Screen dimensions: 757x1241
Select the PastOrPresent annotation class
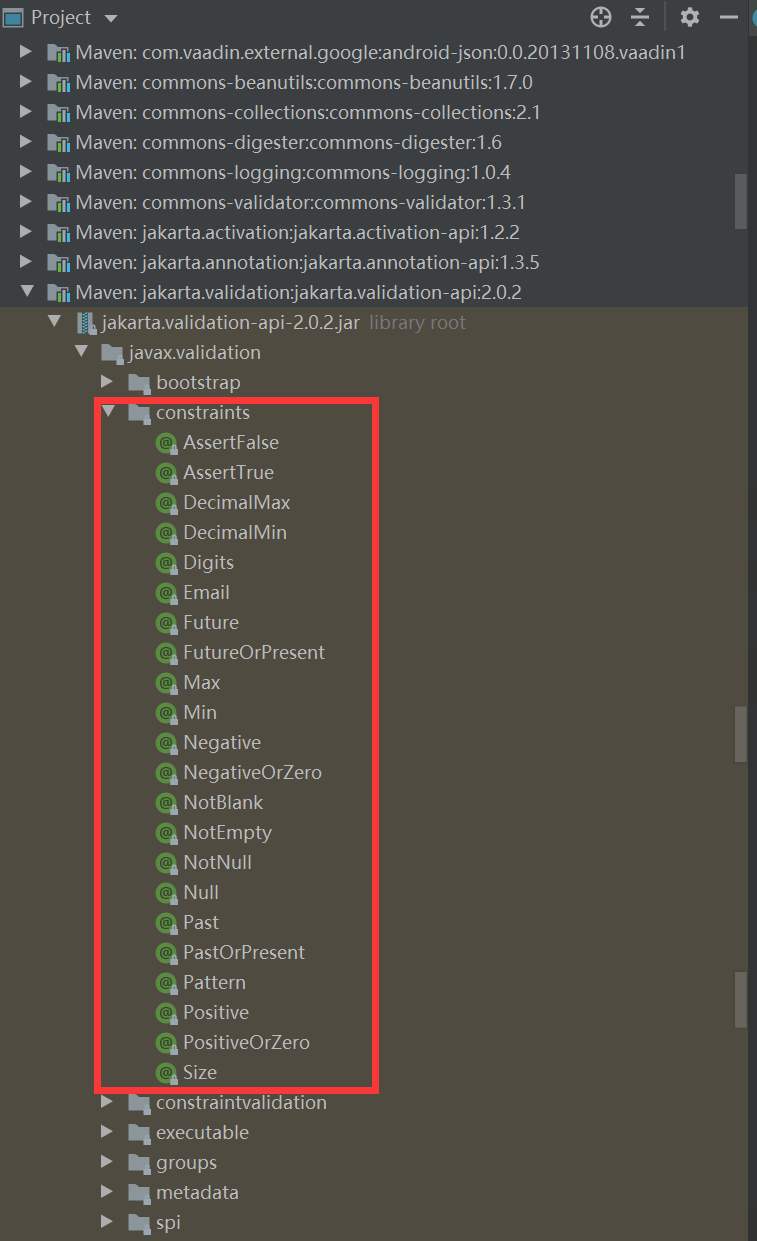(244, 952)
